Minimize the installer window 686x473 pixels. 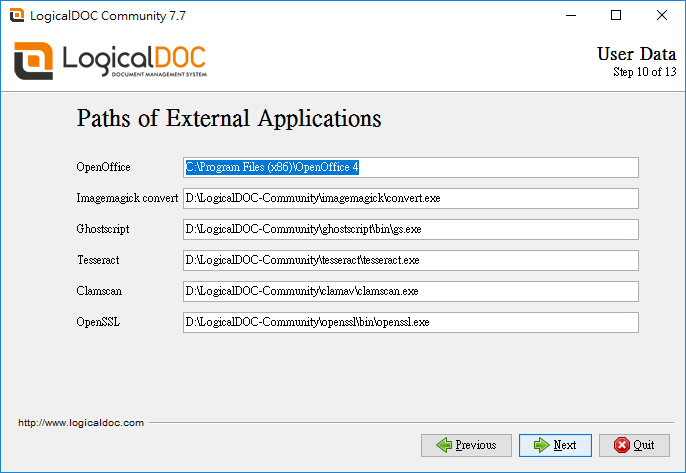coord(570,15)
